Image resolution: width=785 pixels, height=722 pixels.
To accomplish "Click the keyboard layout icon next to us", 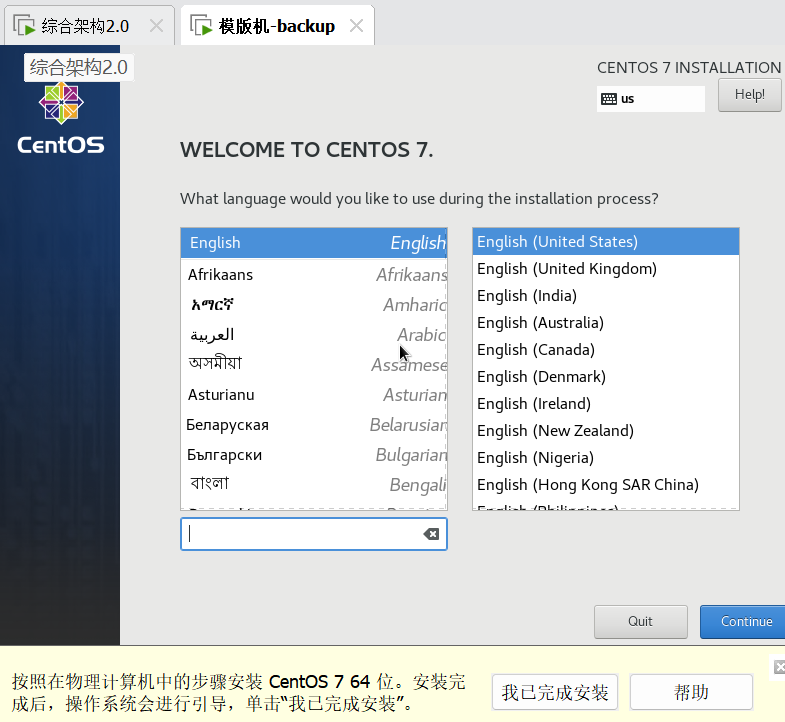I will (x=609, y=99).
